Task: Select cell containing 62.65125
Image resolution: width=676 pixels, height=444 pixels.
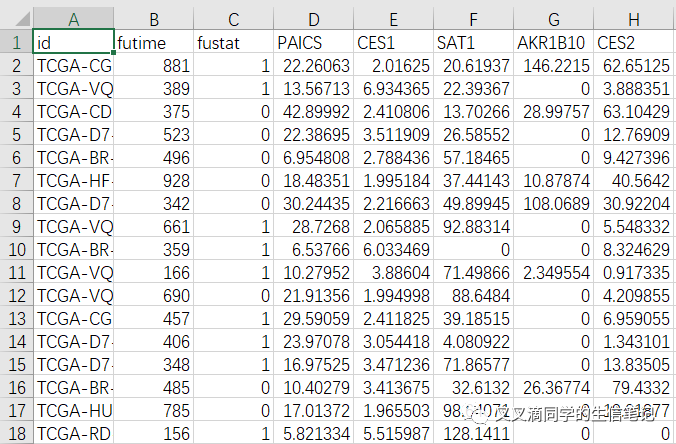Action: point(634,66)
